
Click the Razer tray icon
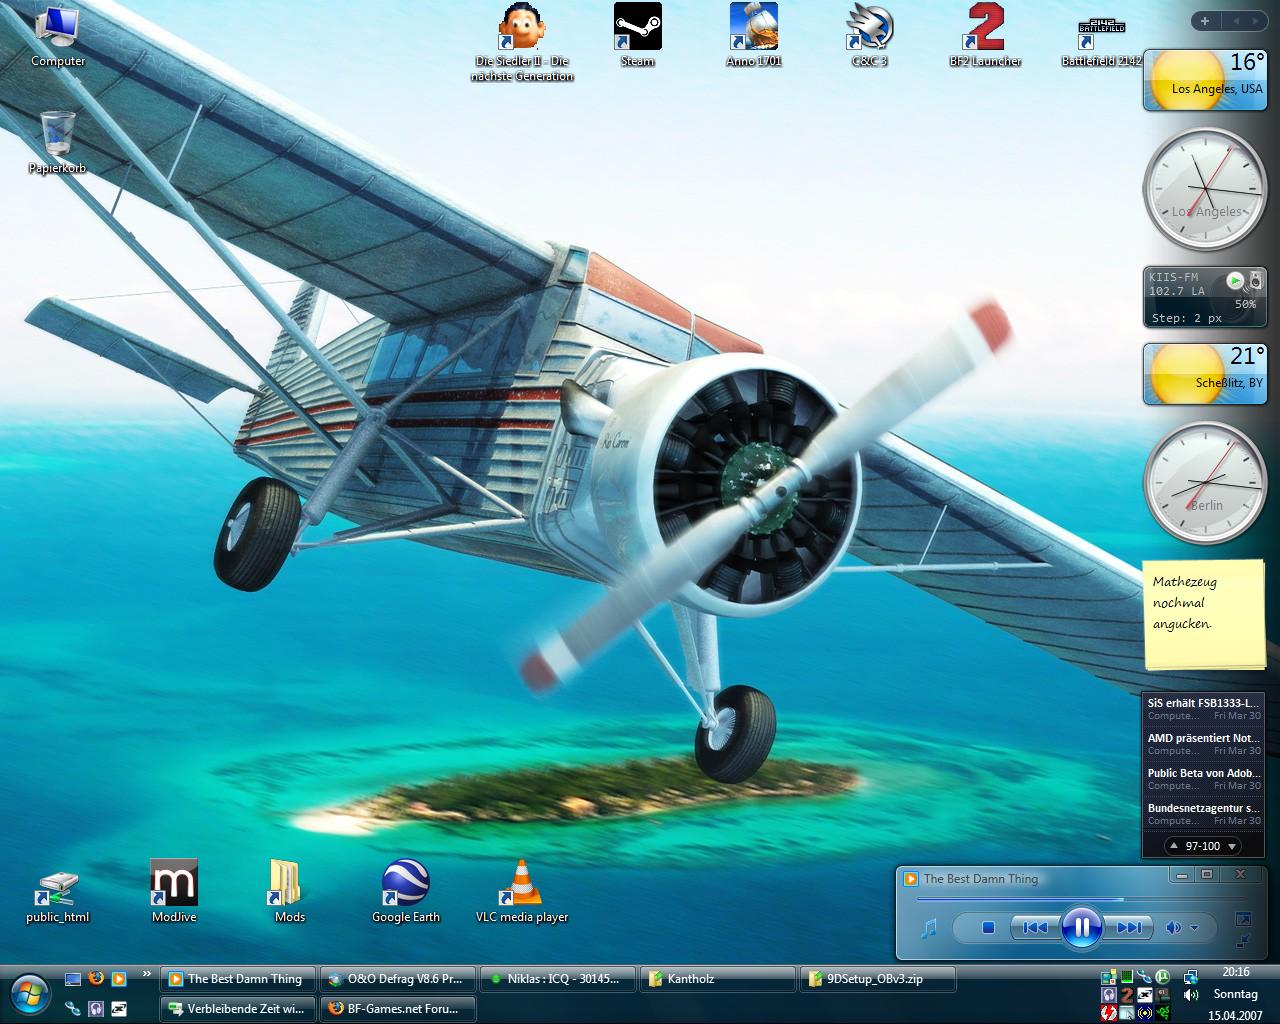(x=1162, y=1014)
